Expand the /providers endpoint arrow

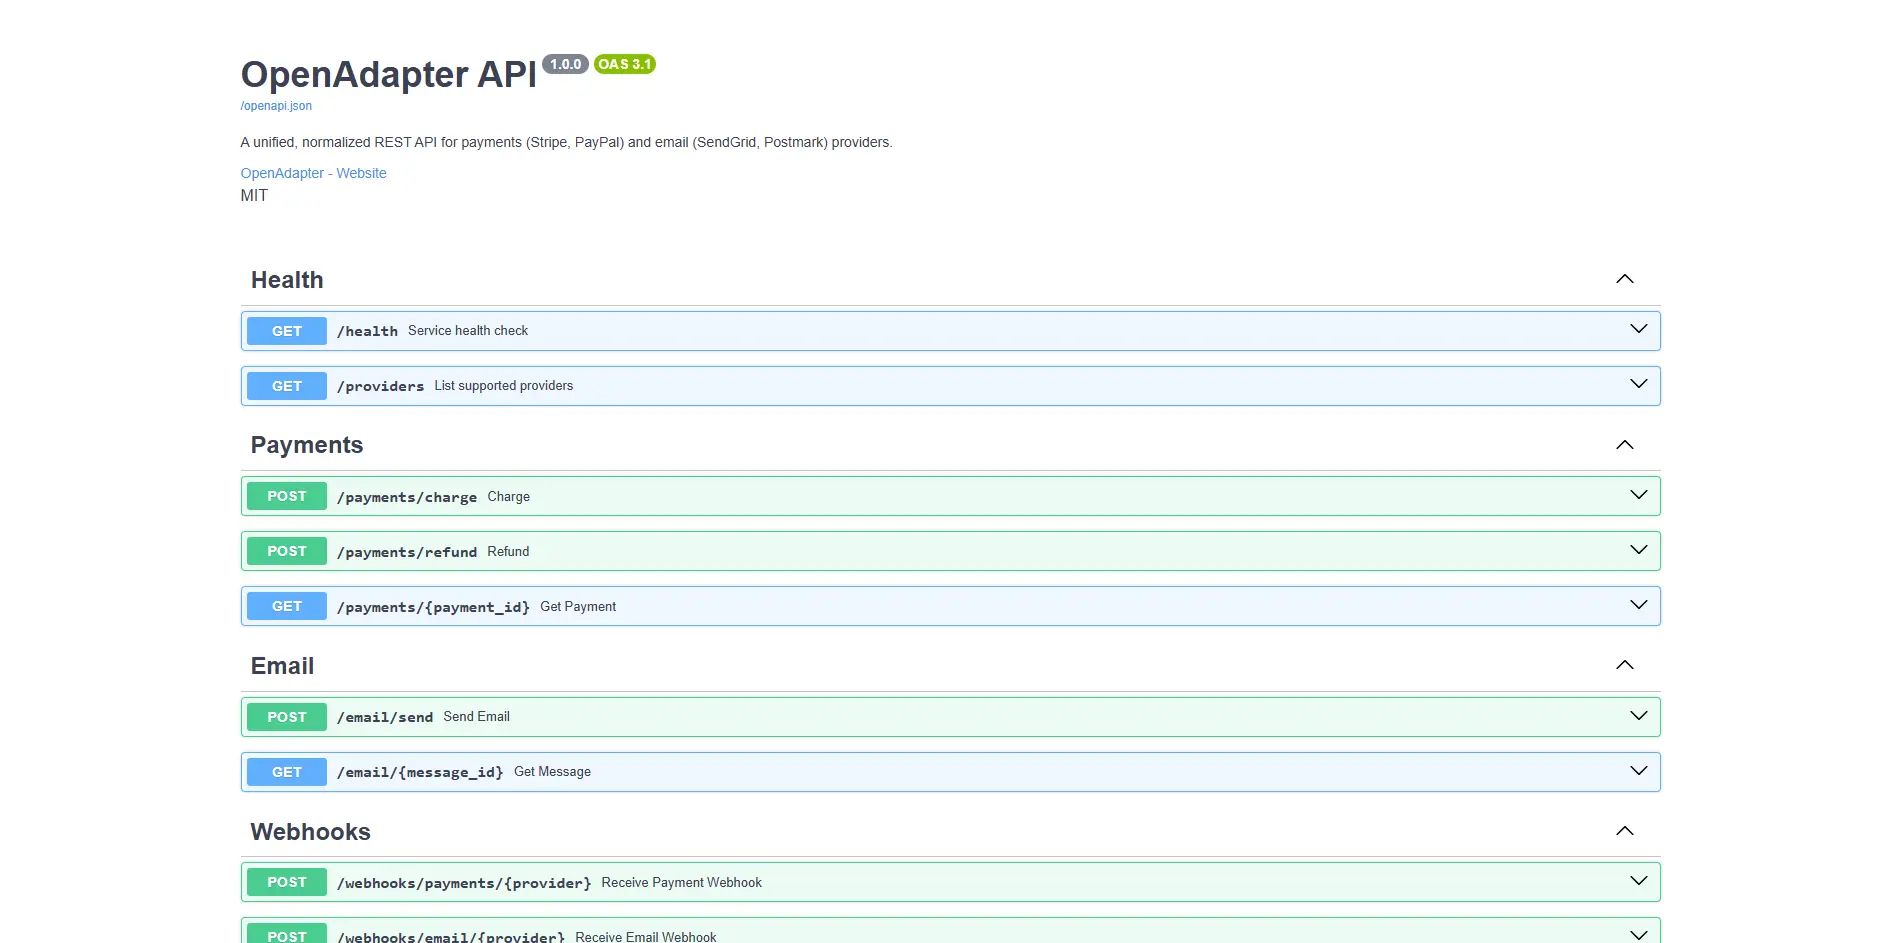tap(1639, 384)
